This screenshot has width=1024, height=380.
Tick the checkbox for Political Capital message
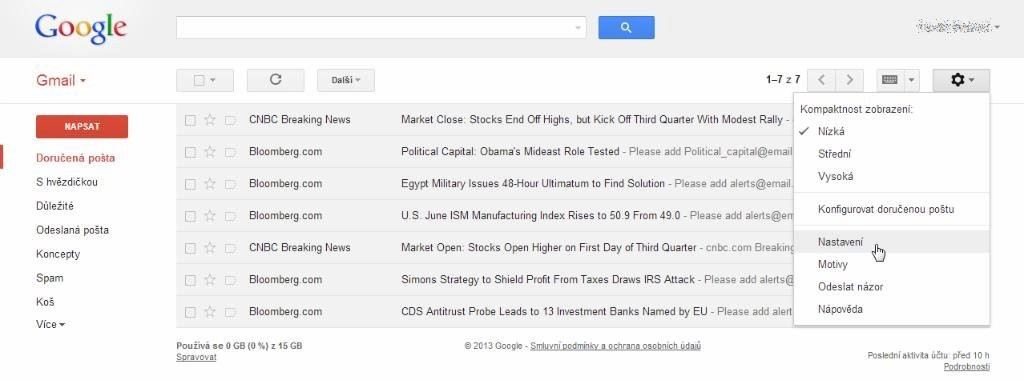coord(190,152)
